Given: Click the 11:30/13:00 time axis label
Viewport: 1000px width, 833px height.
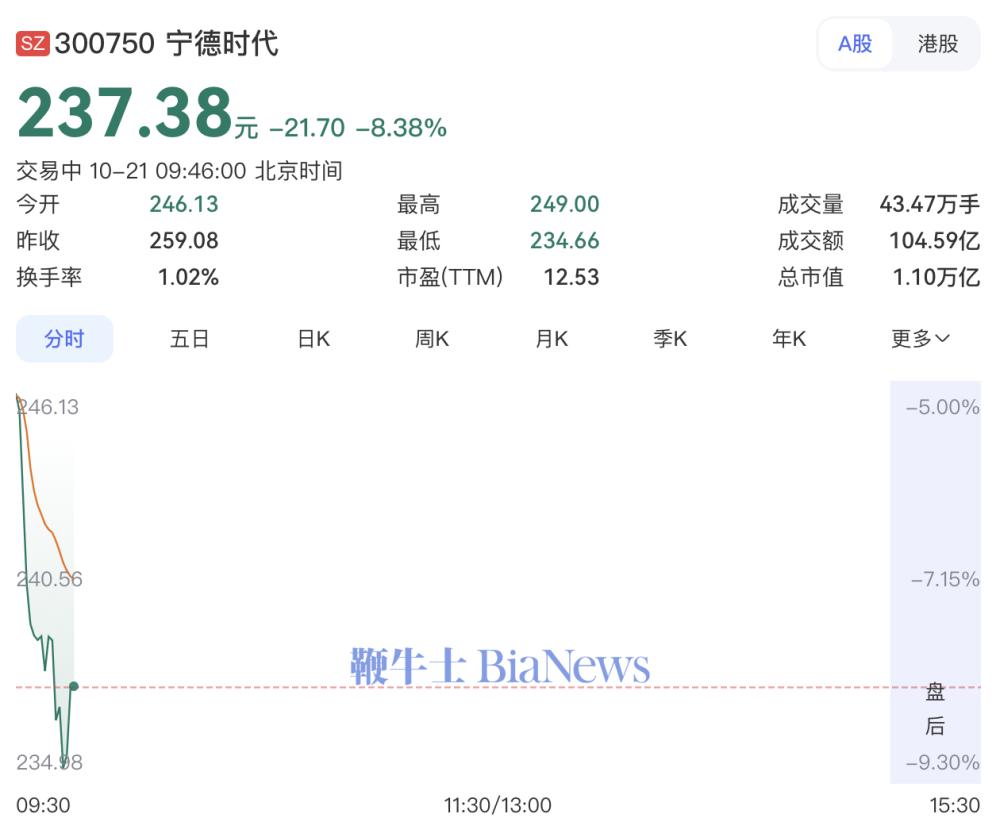Looking at the screenshot, I should (497, 805).
